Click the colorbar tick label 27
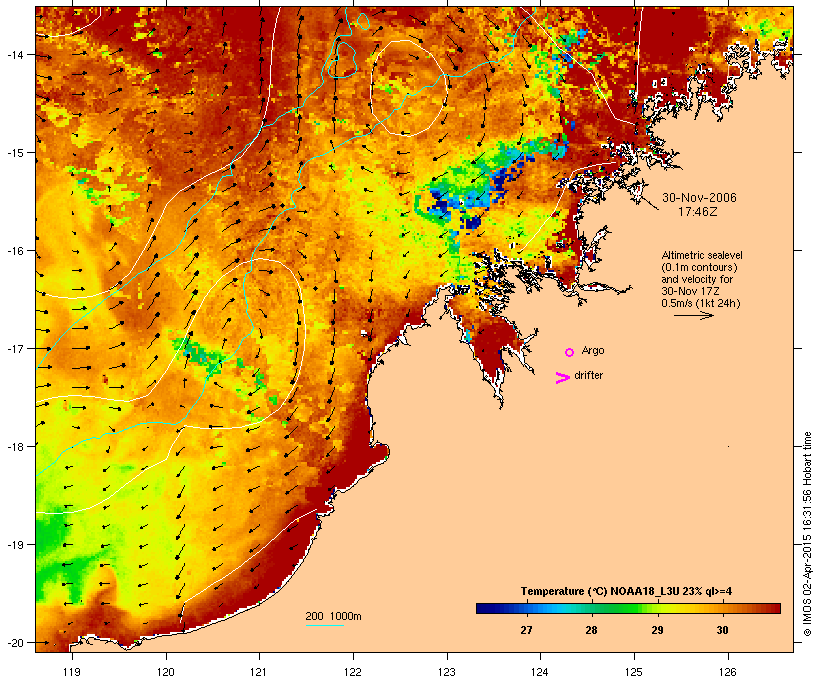Screen dimensions: 820x680 click(526, 630)
